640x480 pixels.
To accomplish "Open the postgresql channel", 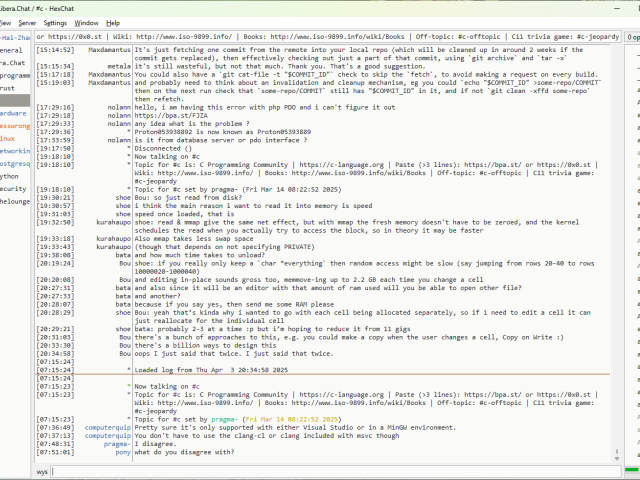I will 15,163.
